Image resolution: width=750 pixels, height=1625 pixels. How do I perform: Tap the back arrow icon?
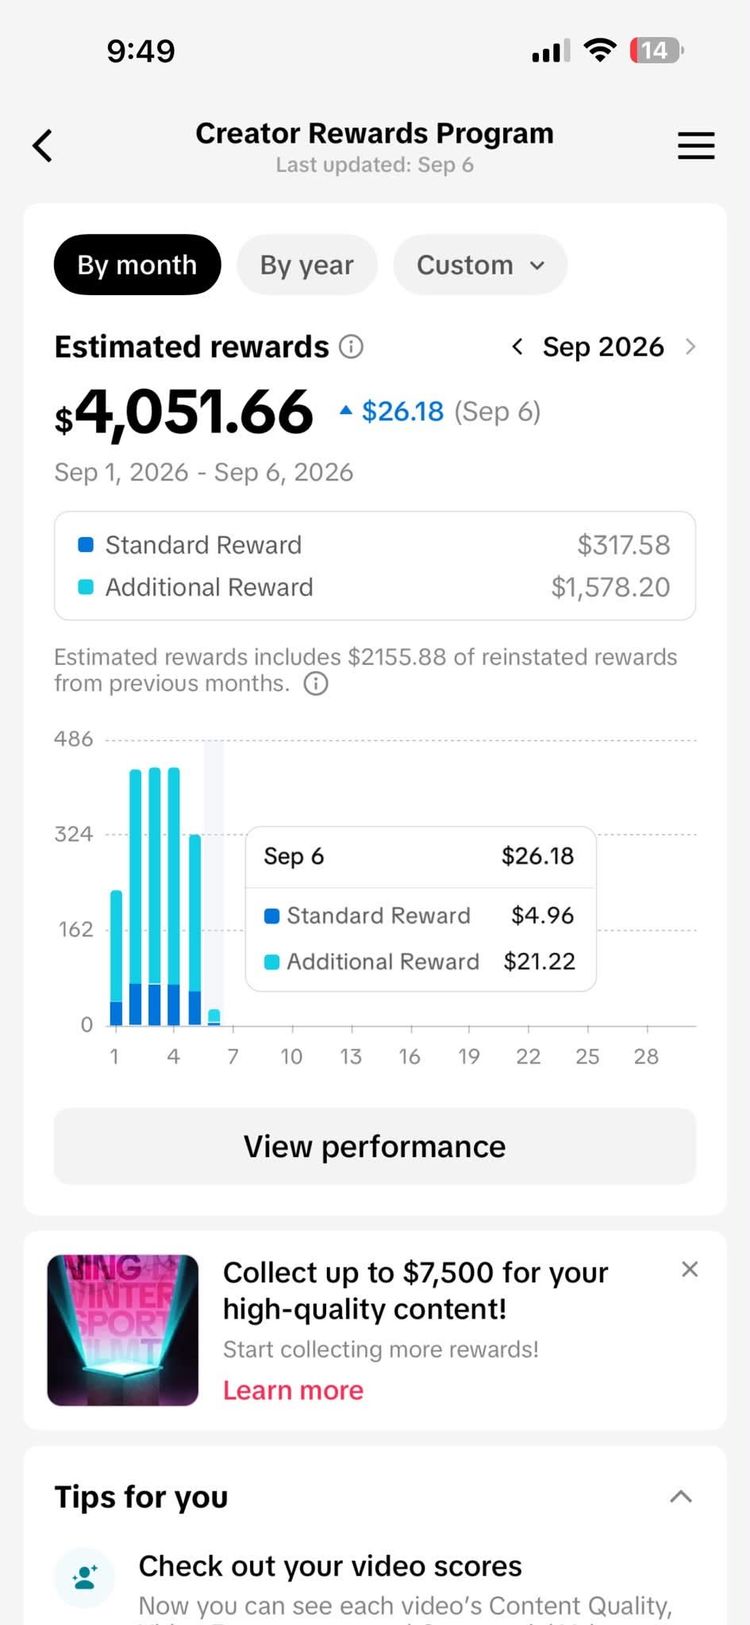[x=42, y=146]
